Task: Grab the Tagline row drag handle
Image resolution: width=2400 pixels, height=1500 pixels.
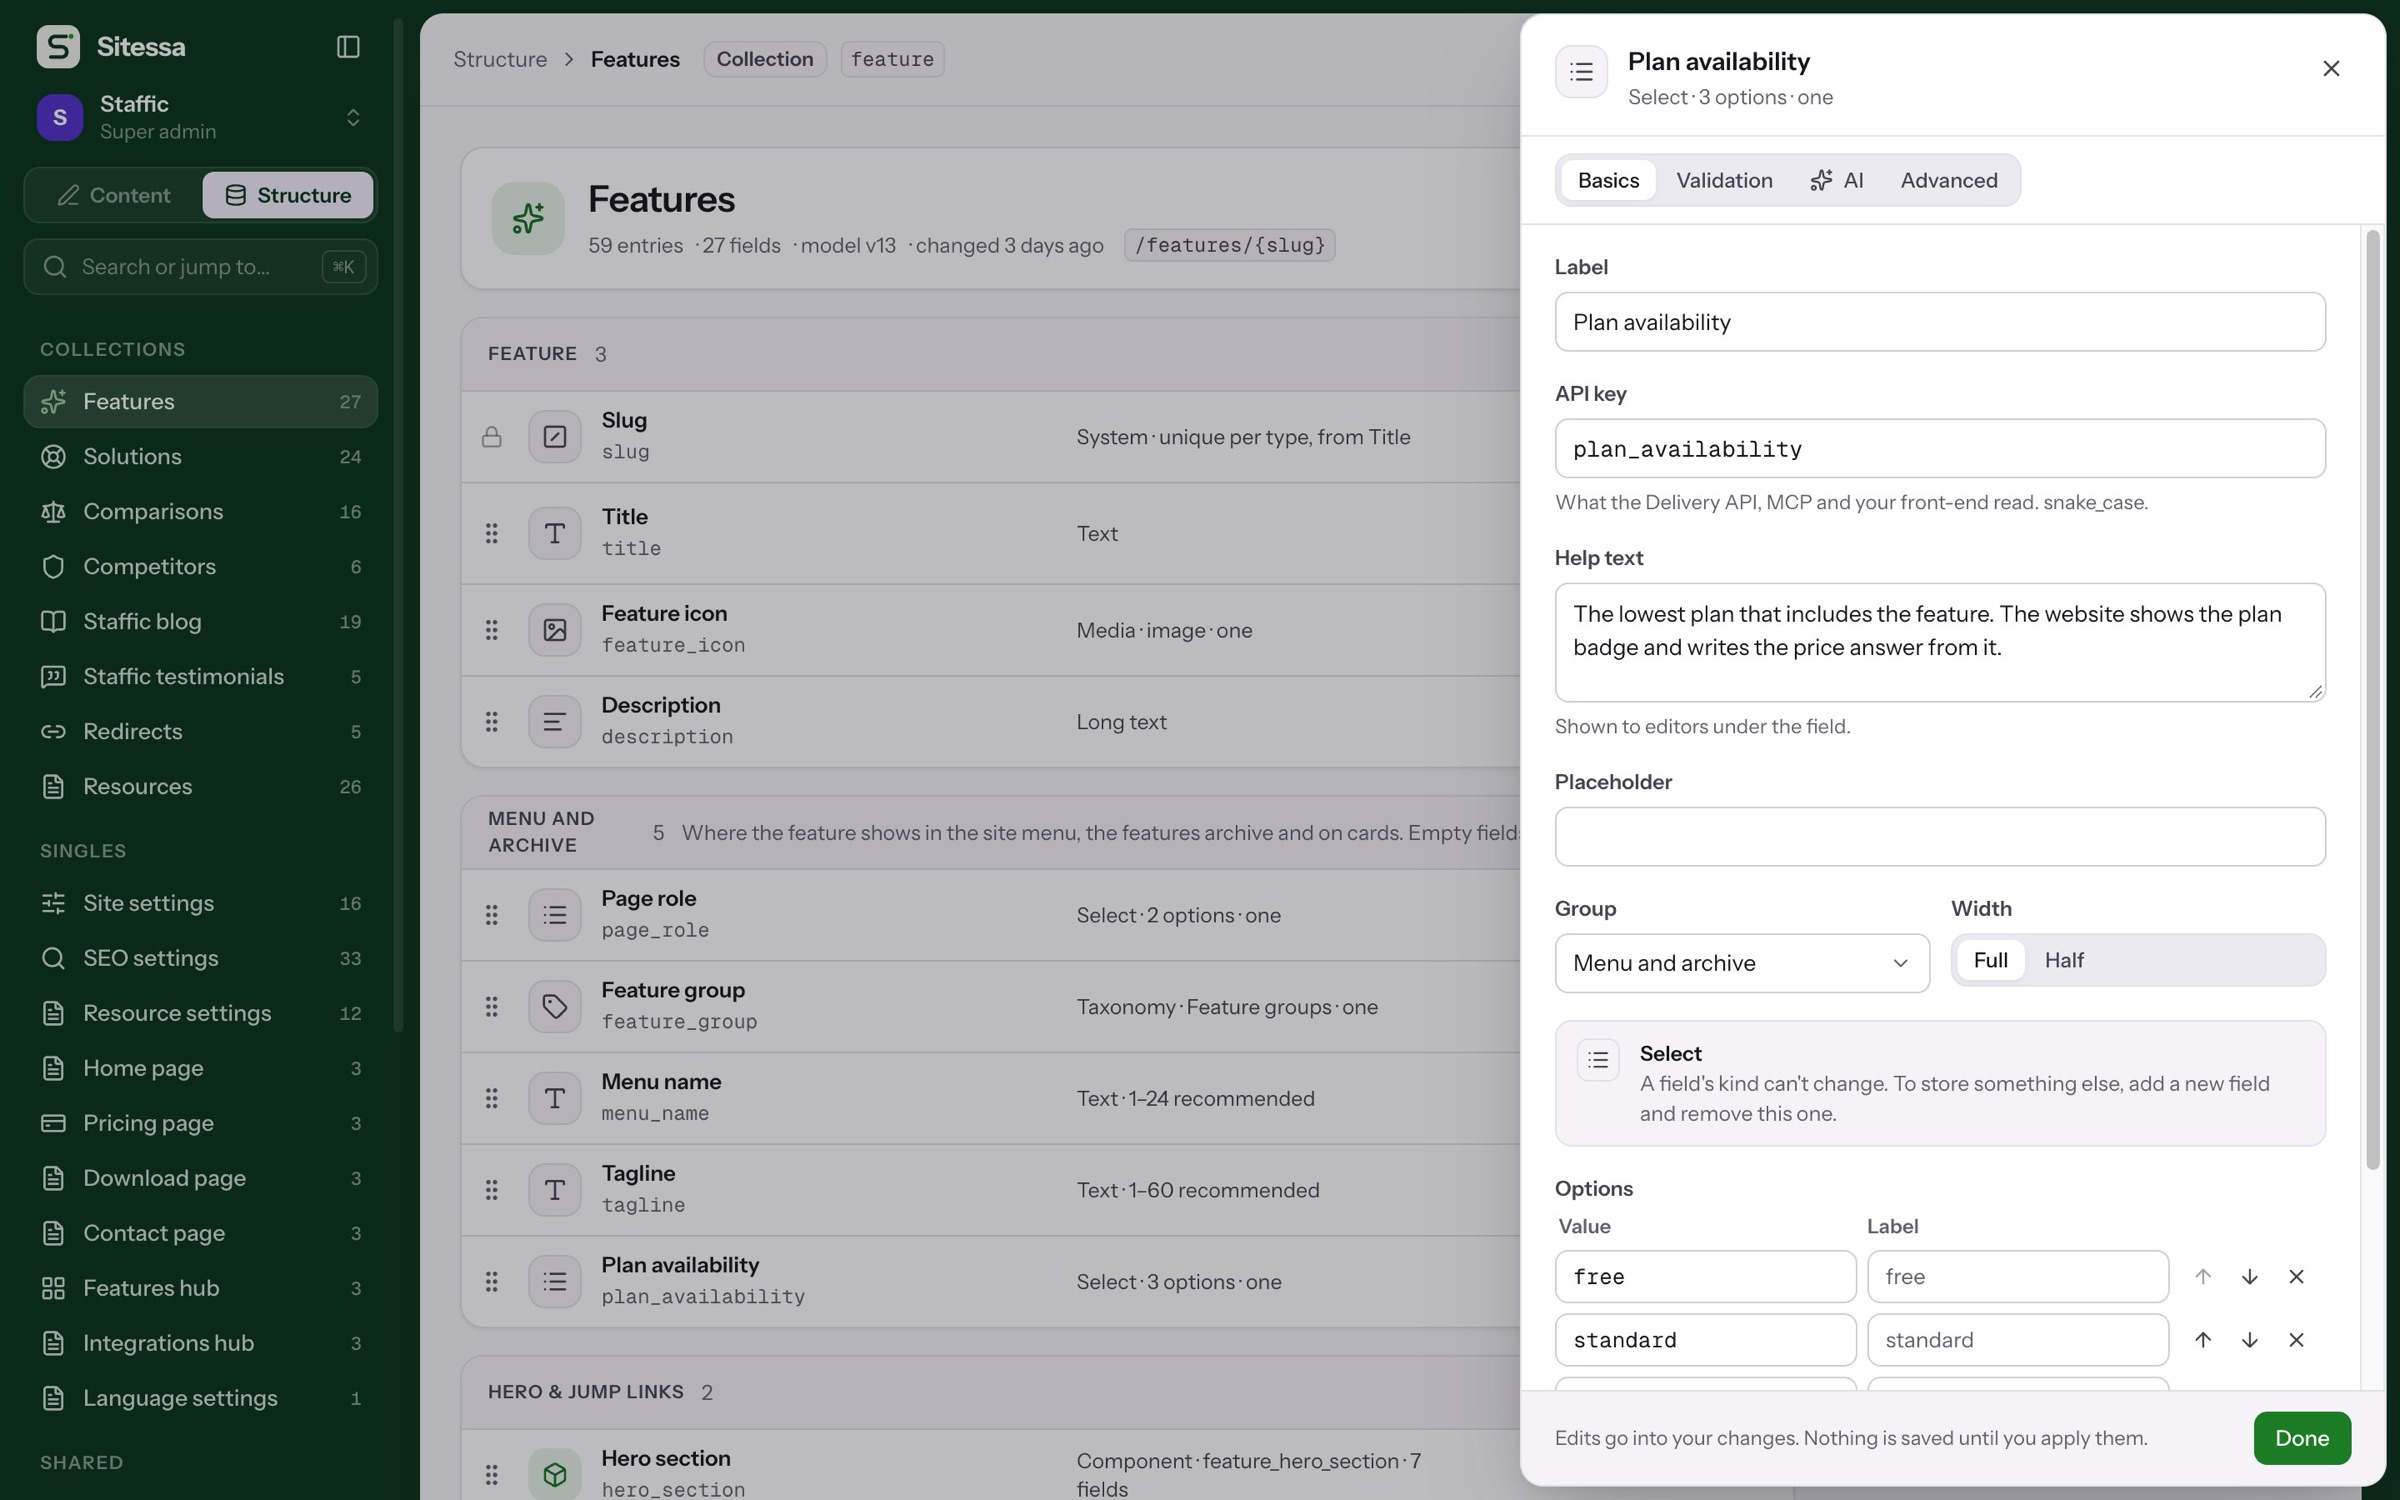Action: [491, 1190]
